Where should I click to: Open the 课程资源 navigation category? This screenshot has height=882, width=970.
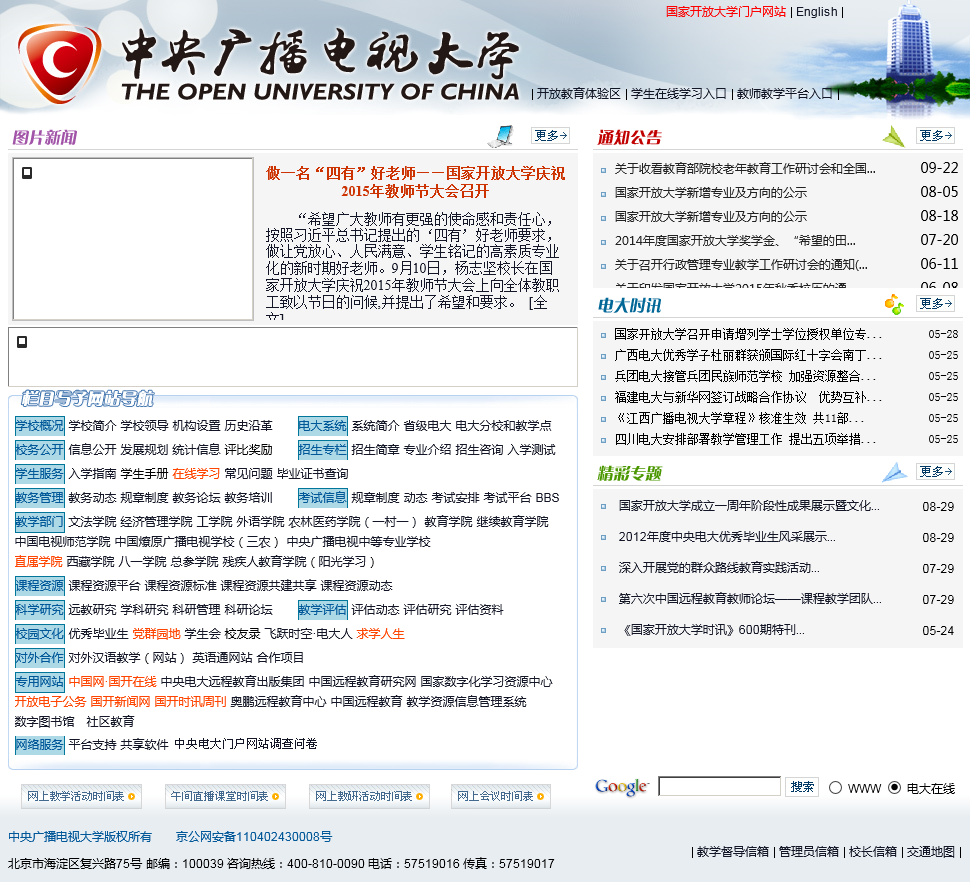(x=40, y=586)
